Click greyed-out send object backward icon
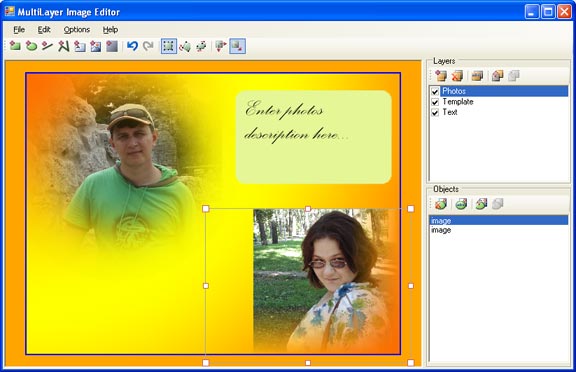576x372 pixels. (497, 204)
